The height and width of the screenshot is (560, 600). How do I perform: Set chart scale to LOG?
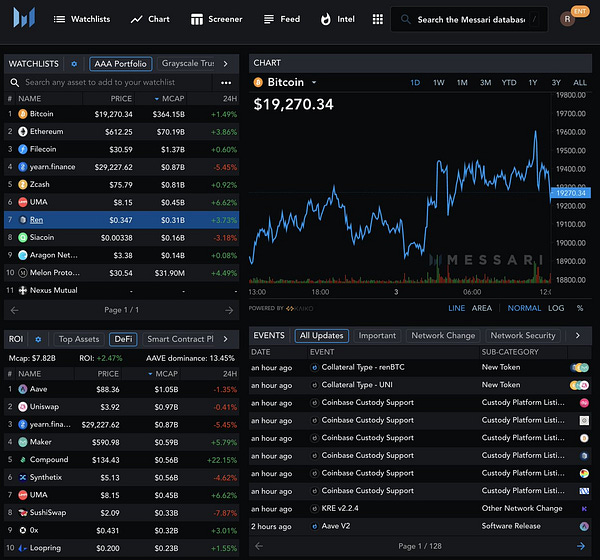[556, 308]
